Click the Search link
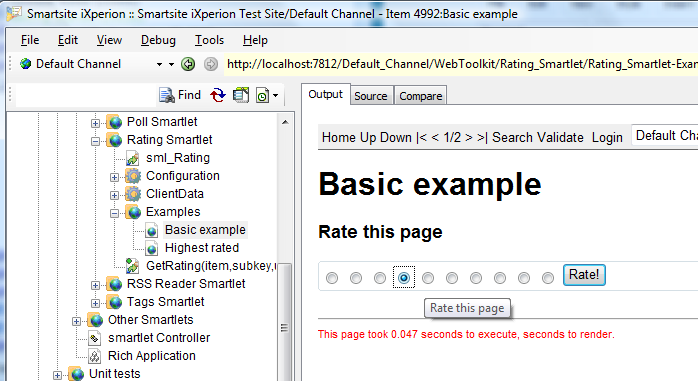The width and height of the screenshot is (698, 381). [512, 138]
